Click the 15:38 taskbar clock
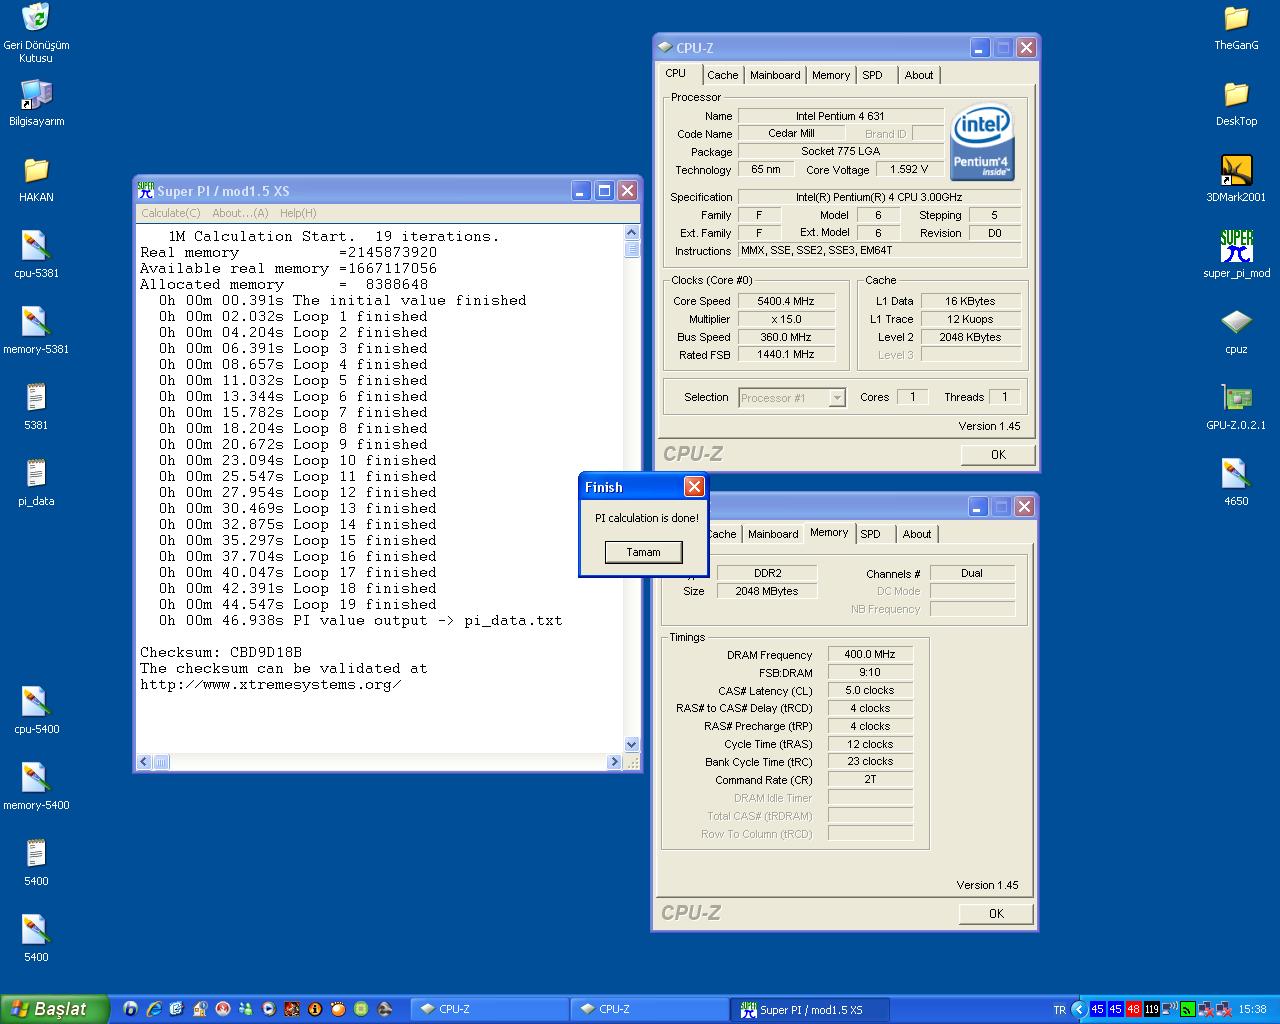The width and height of the screenshot is (1280, 1024). click(x=1252, y=1010)
